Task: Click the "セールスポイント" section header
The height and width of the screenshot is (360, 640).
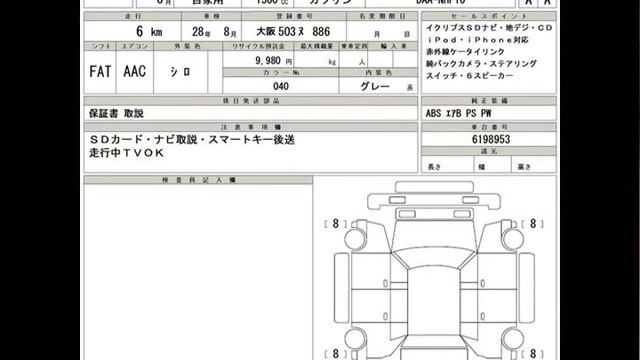Action: coord(489,16)
